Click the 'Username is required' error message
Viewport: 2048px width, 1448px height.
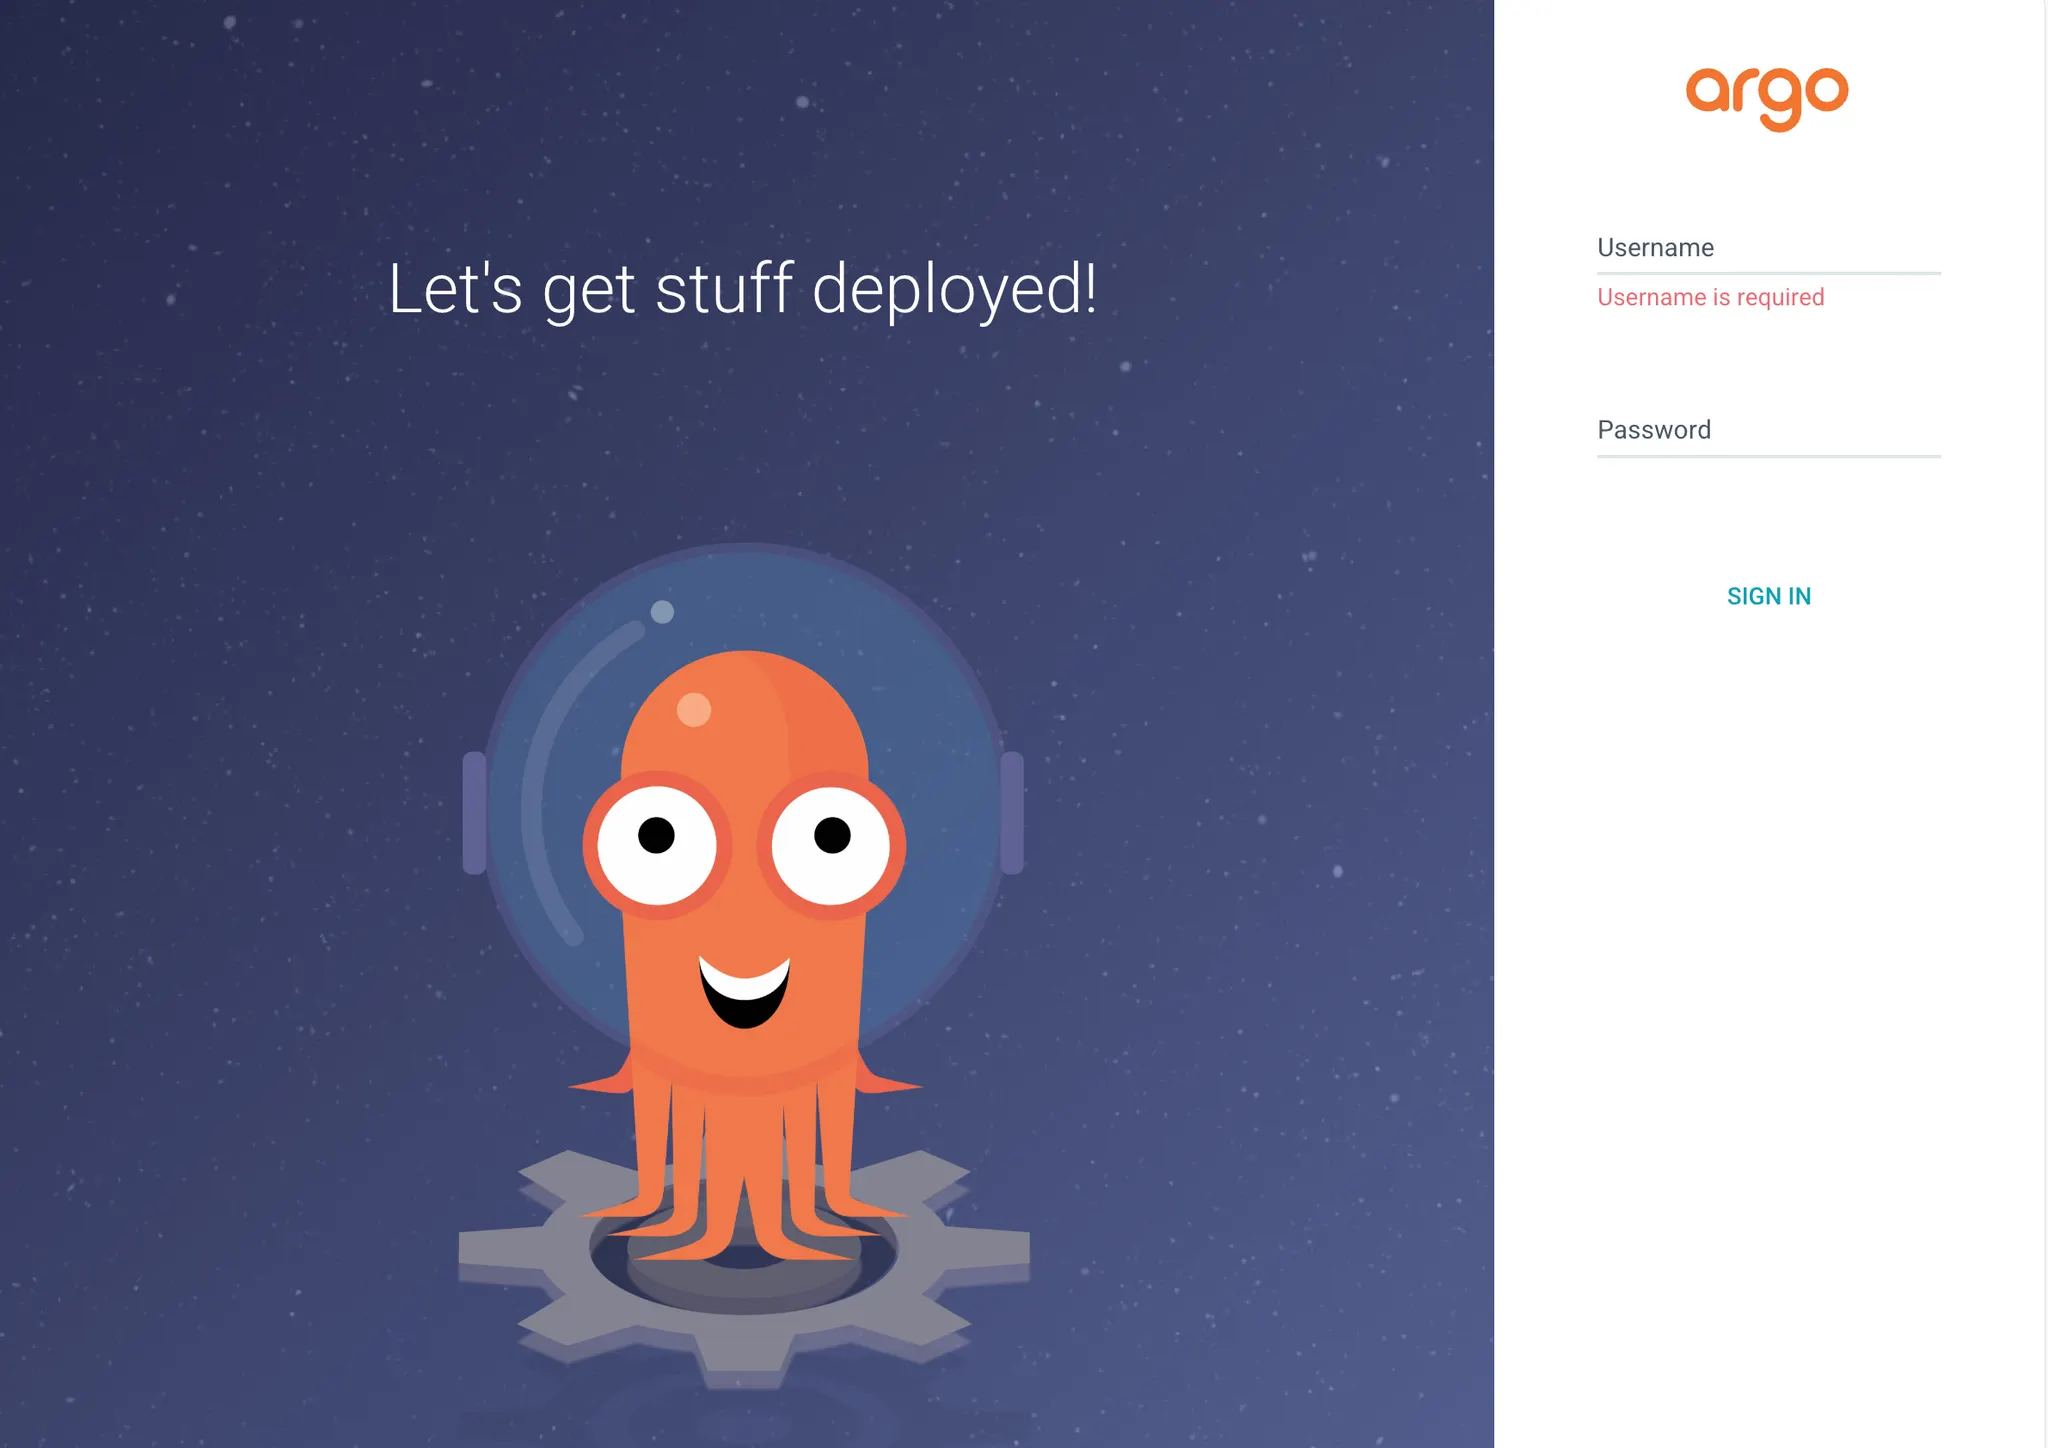click(1710, 297)
